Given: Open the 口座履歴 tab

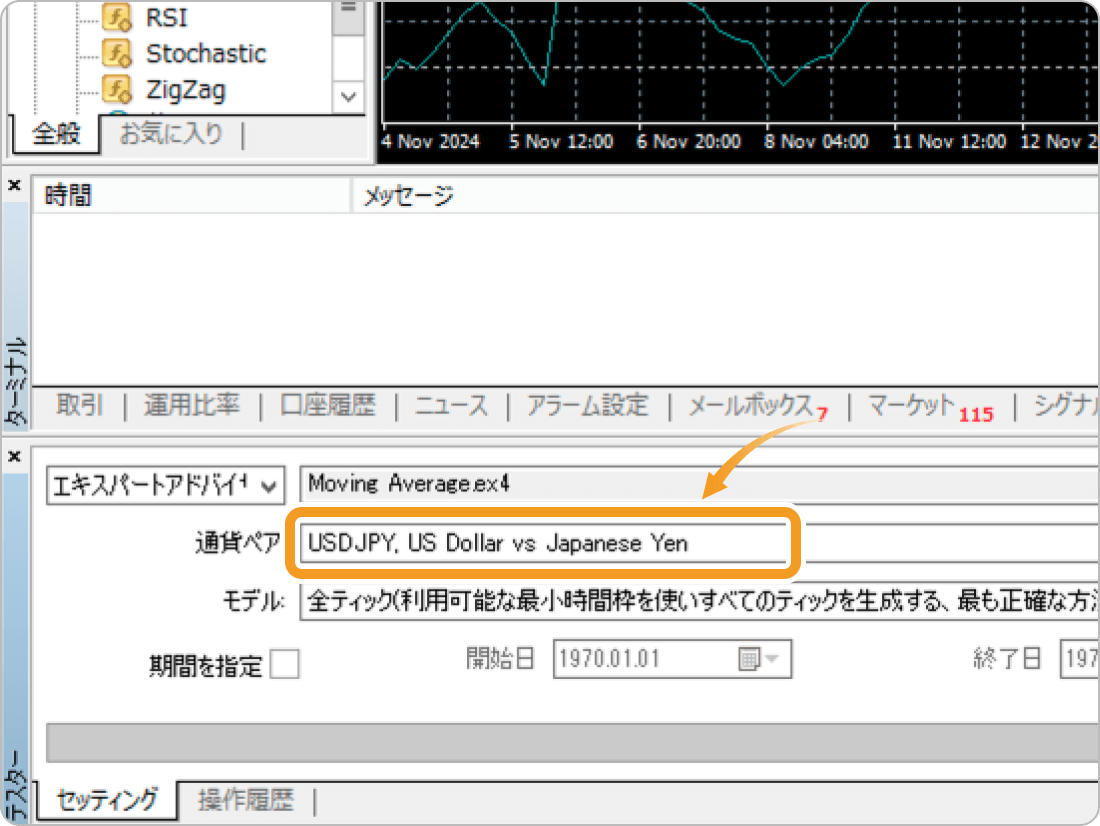Looking at the screenshot, I should (328, 405).
